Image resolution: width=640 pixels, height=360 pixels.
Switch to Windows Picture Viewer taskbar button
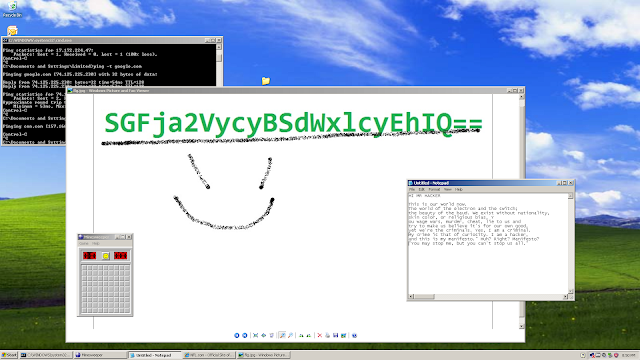click(x=263, y=355)
